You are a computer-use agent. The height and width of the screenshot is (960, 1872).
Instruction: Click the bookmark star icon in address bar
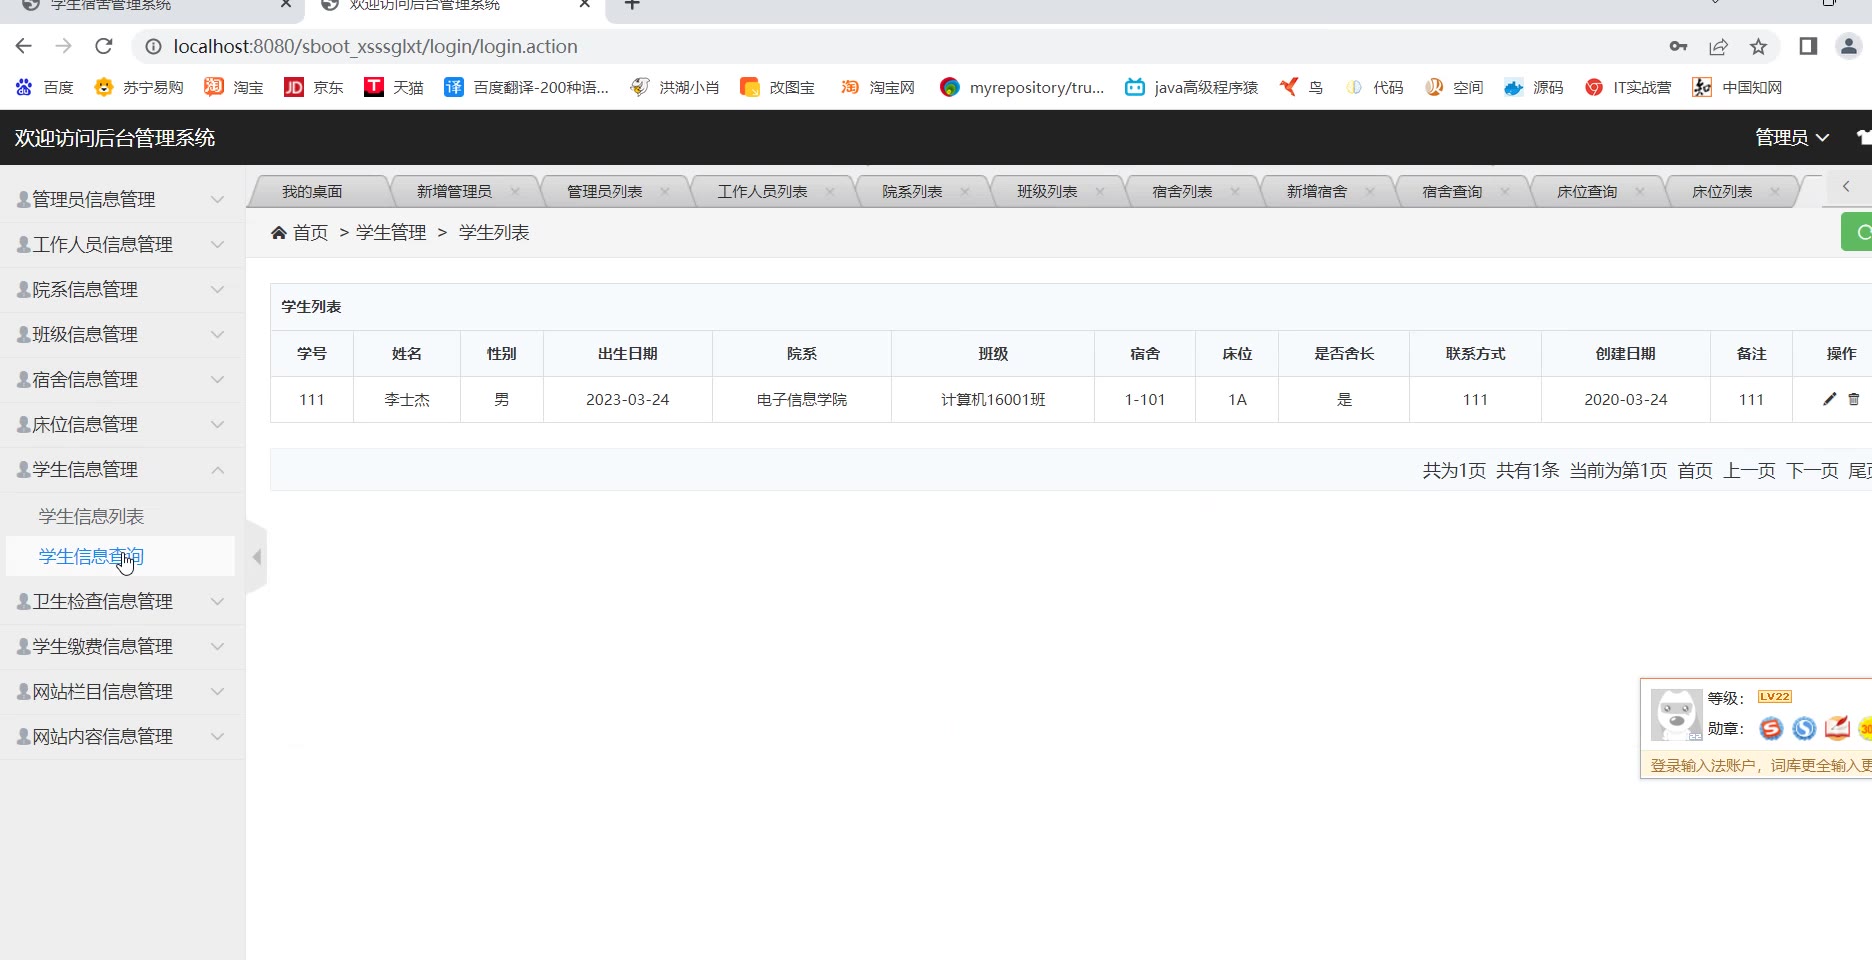1758,46
